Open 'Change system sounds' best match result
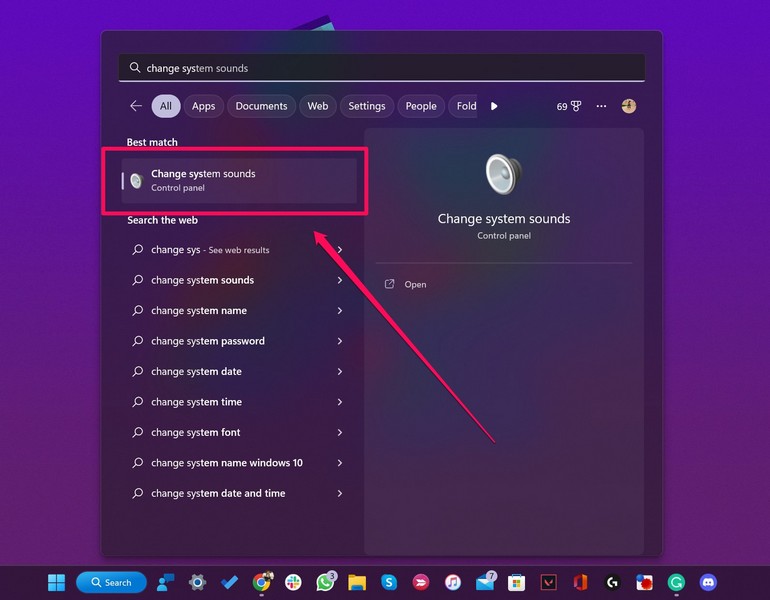Image resolution: width=770 pixels, height=600 pixels. (x=239, y=180)
